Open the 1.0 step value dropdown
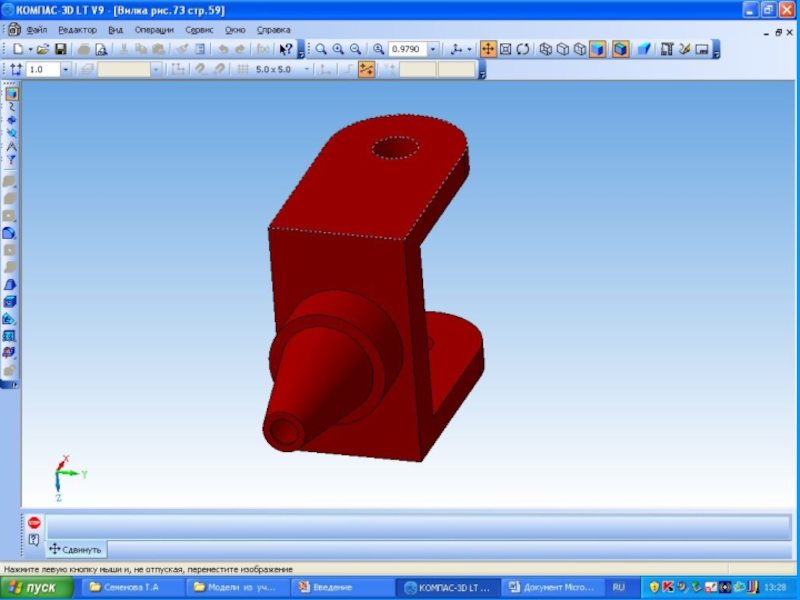The width and height of the screenshot is (800, 600). coord(66,70)
